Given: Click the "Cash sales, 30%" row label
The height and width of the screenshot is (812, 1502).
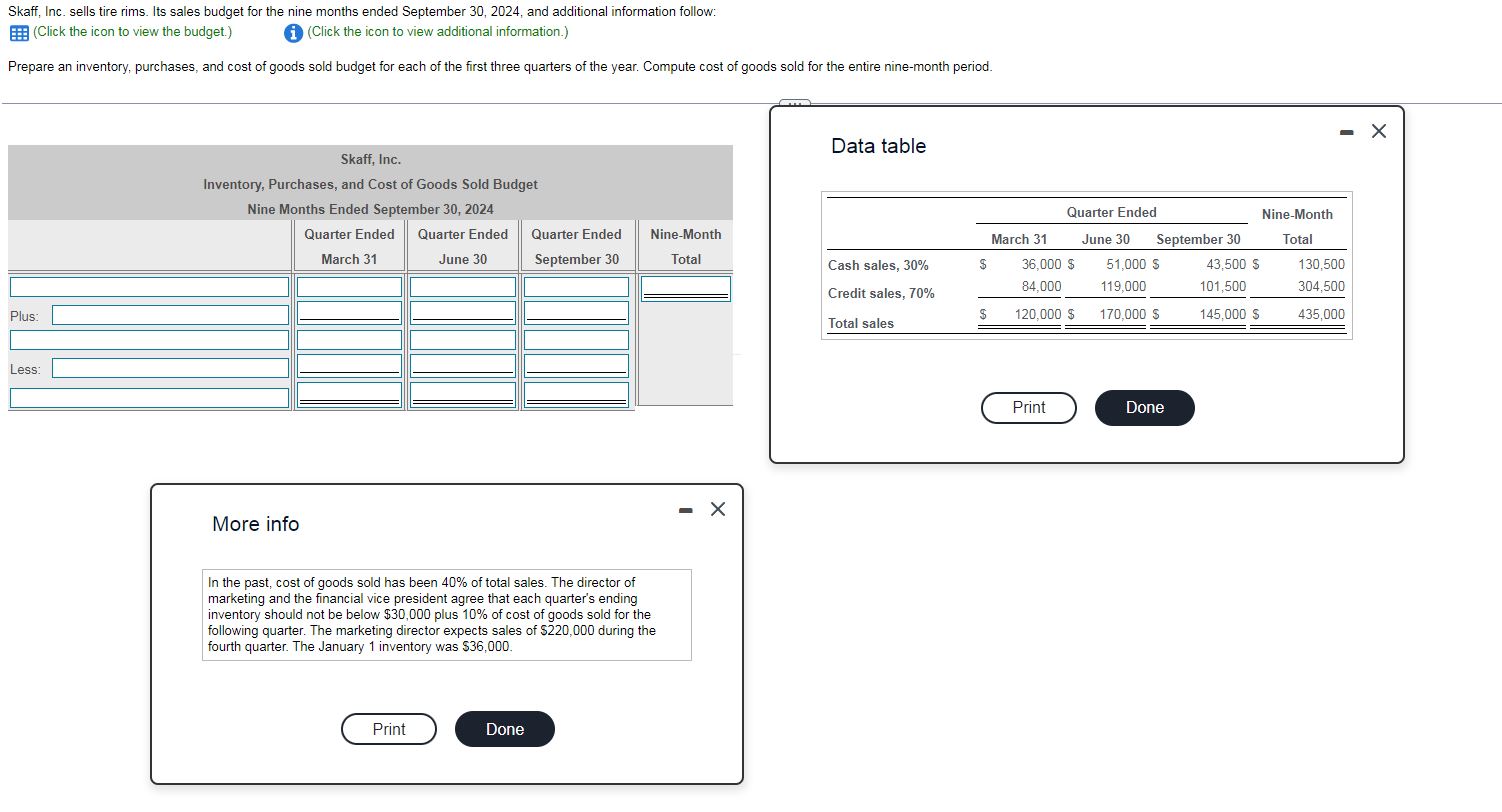Looking at the screenshot, I should coord(878,266).
